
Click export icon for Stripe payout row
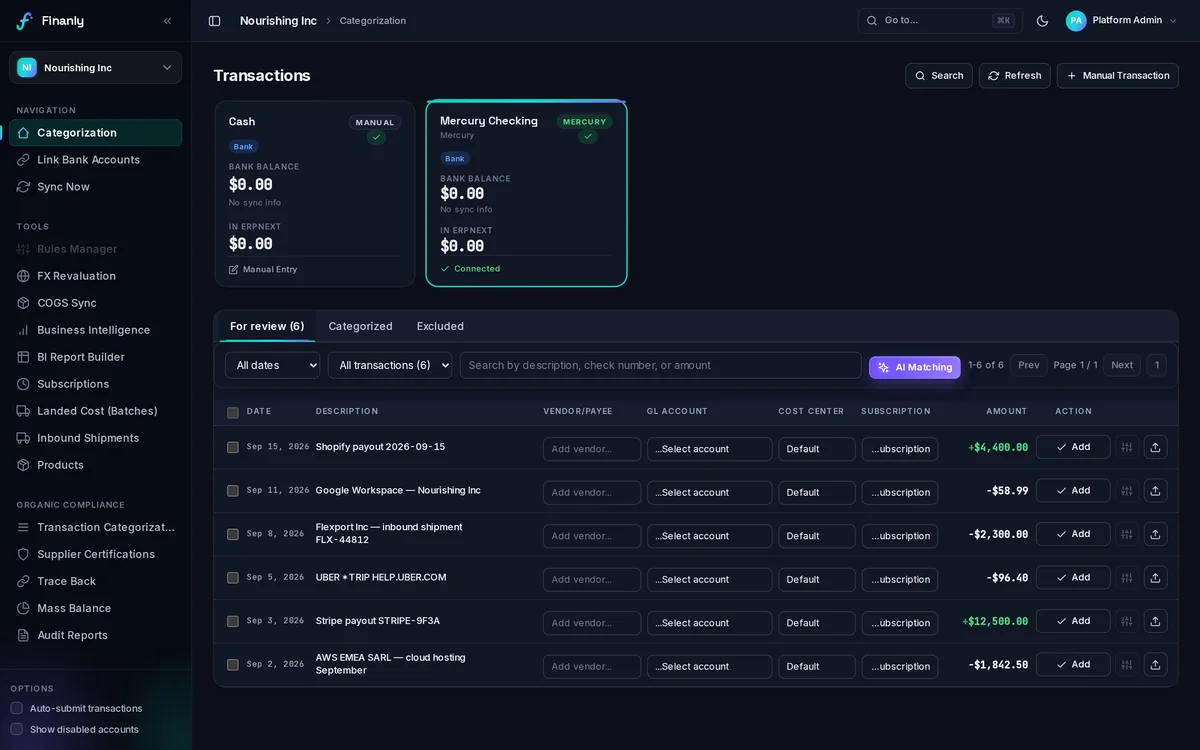coord(1155,621)
